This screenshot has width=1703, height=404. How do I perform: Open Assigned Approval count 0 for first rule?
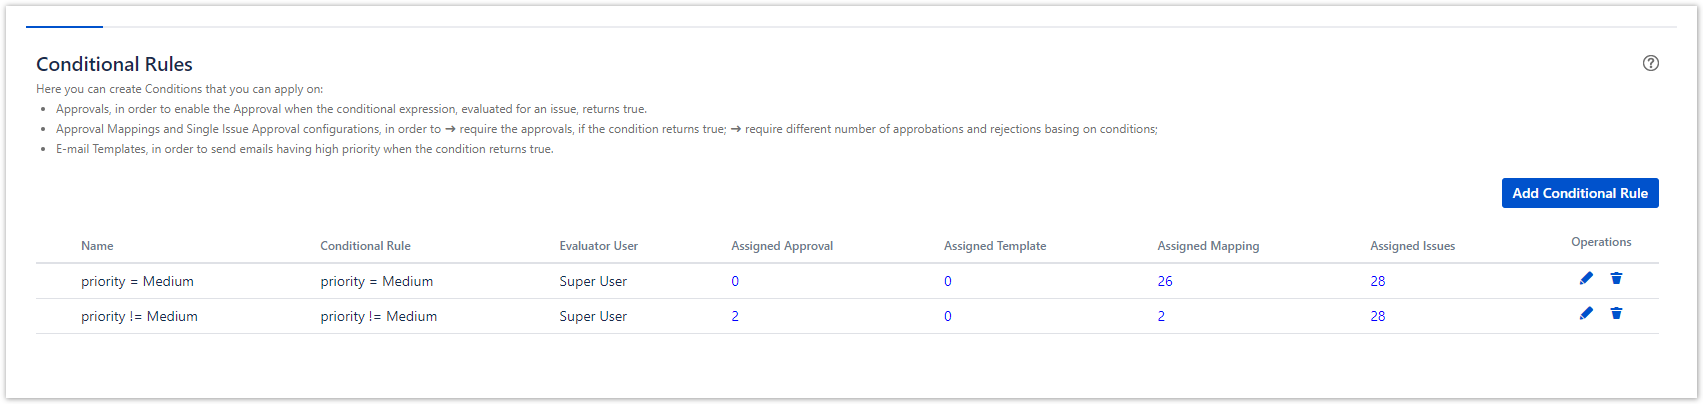735,282
